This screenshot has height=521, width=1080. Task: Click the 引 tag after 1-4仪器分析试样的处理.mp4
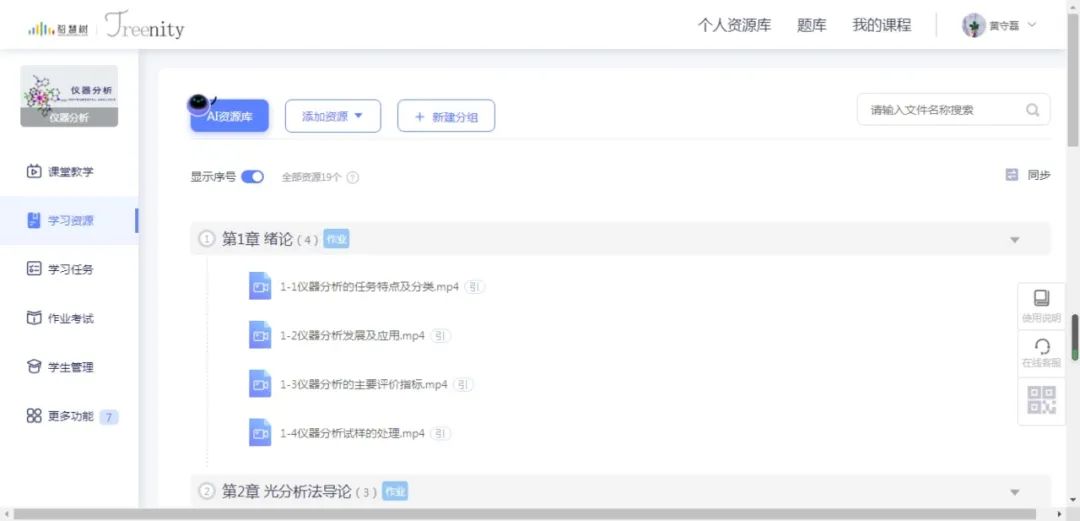441,433
